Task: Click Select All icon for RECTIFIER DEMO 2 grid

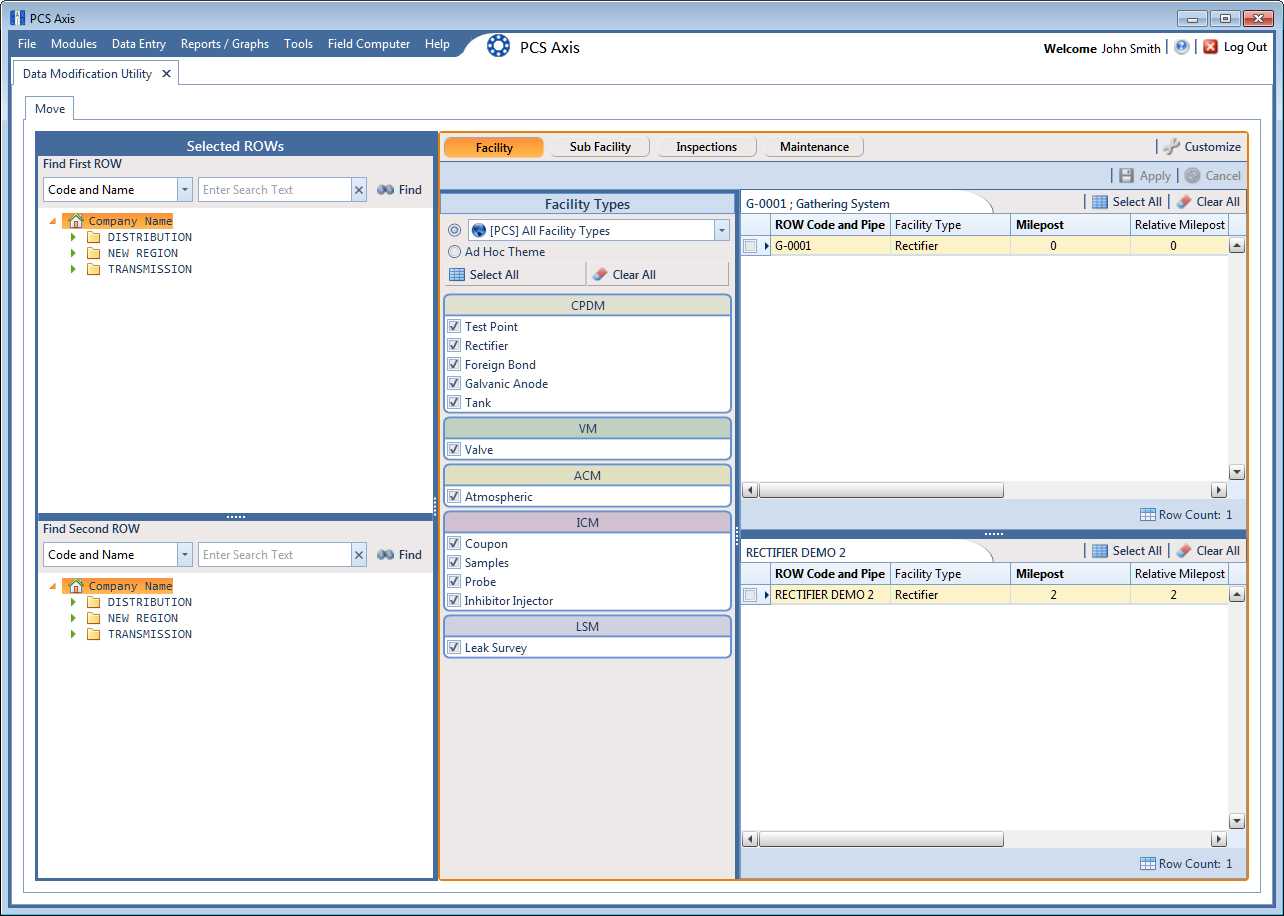Action: (1100, 551)
